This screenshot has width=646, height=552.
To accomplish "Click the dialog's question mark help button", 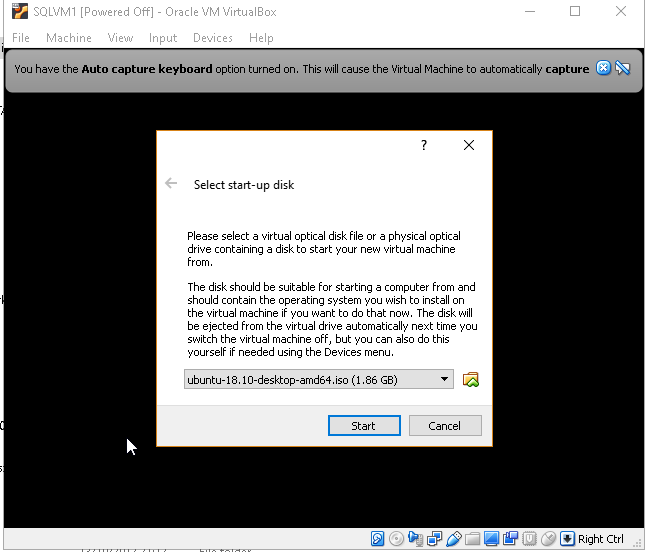I will coord(424,145).
